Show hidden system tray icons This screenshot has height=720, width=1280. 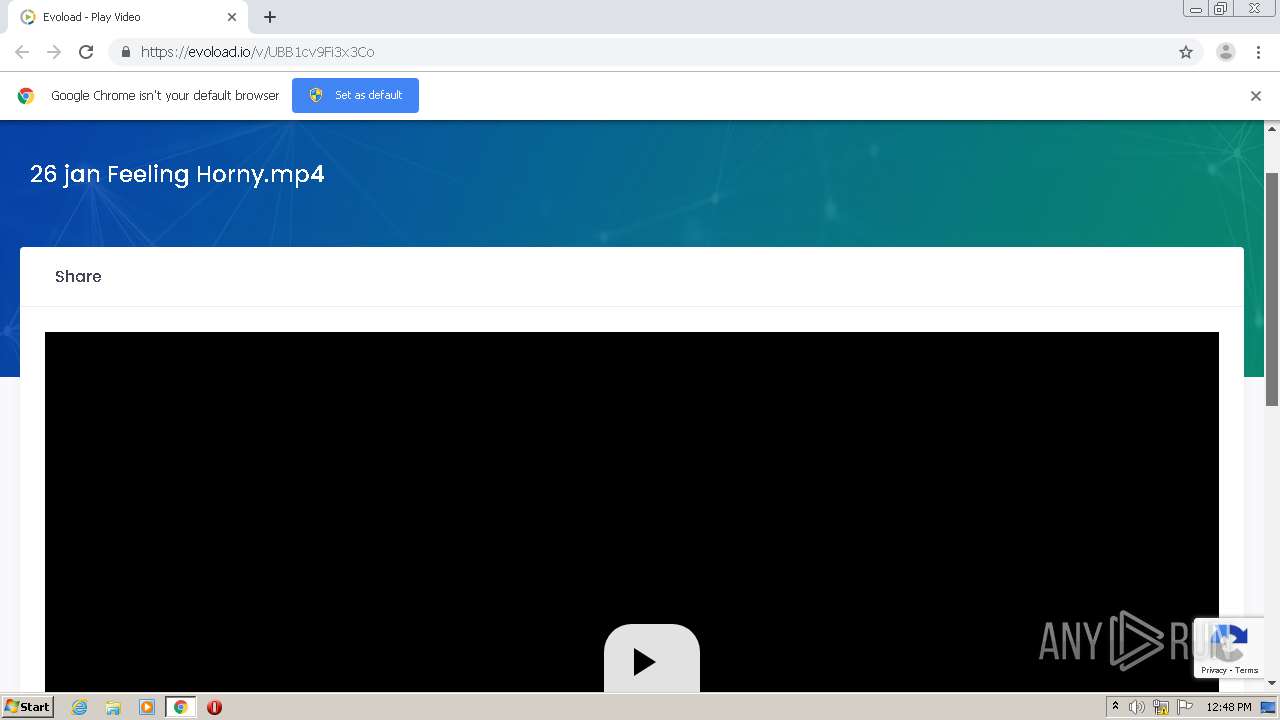1115,707
